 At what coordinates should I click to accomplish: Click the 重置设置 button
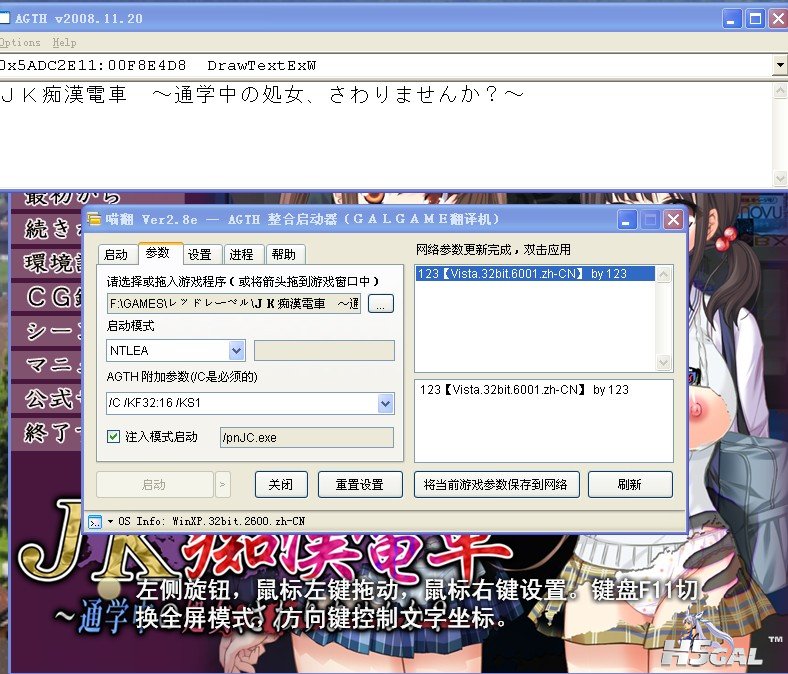360,485
